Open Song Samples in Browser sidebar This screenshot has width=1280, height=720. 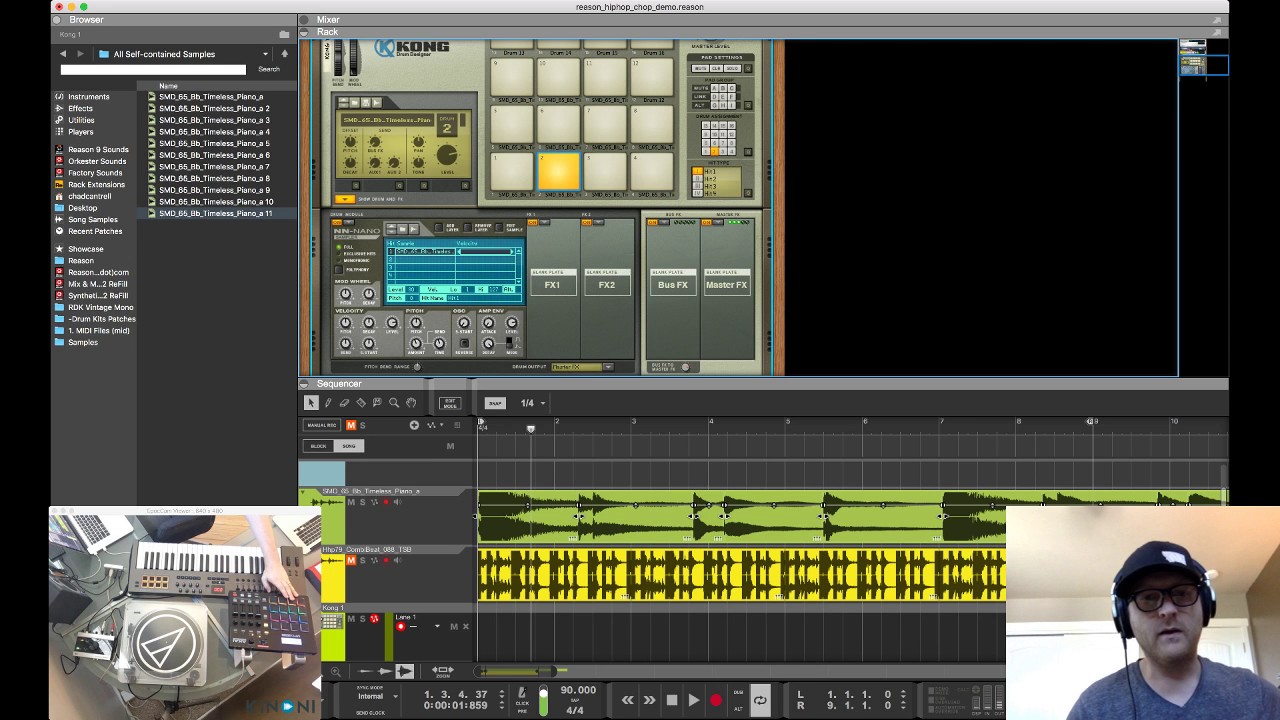point(92,220)
